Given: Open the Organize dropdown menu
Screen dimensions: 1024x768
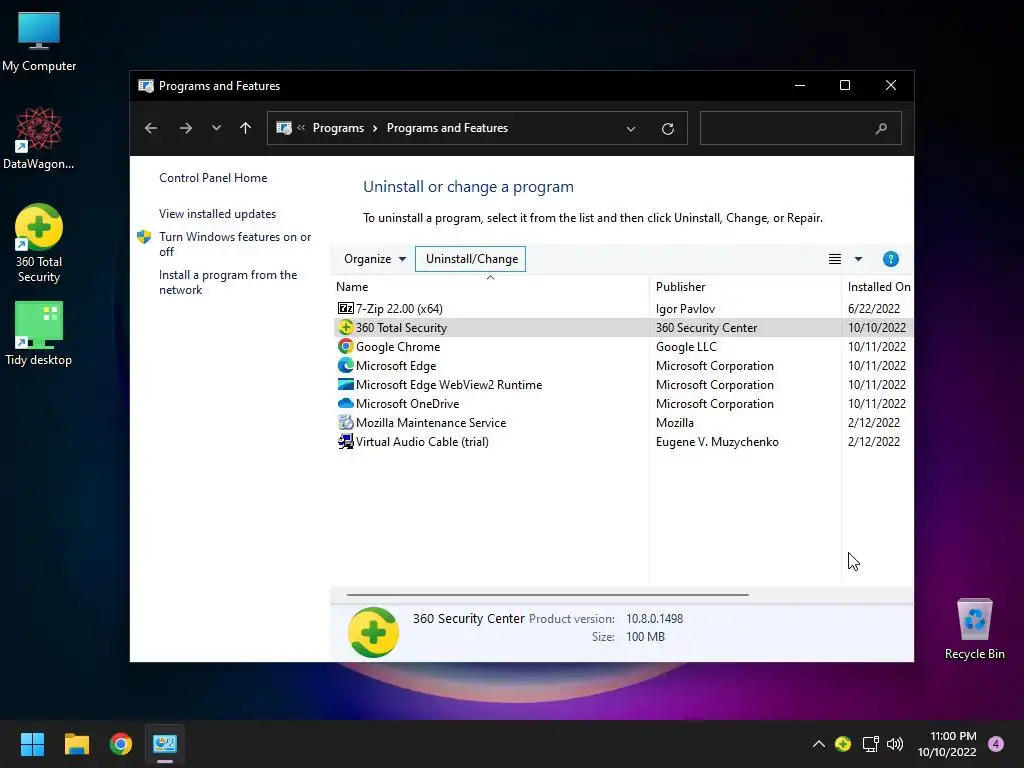Looking at the screenshot, I should [x=375, y=259].
